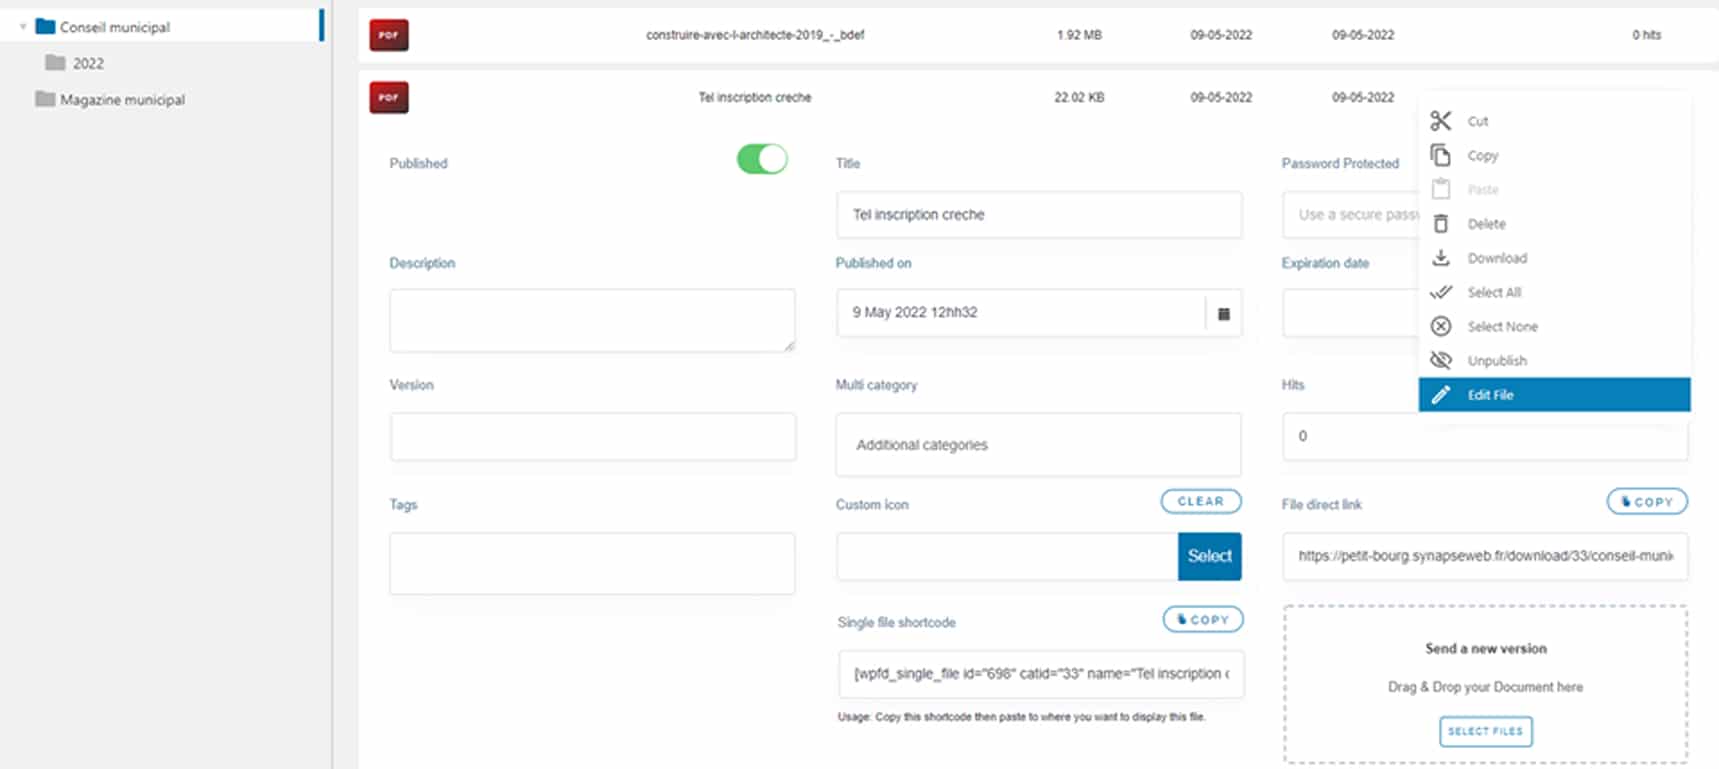The width and height of the screenshot is (1719, 769).
Task: Click the blue Select button
Action: (x=1209, y=556)
